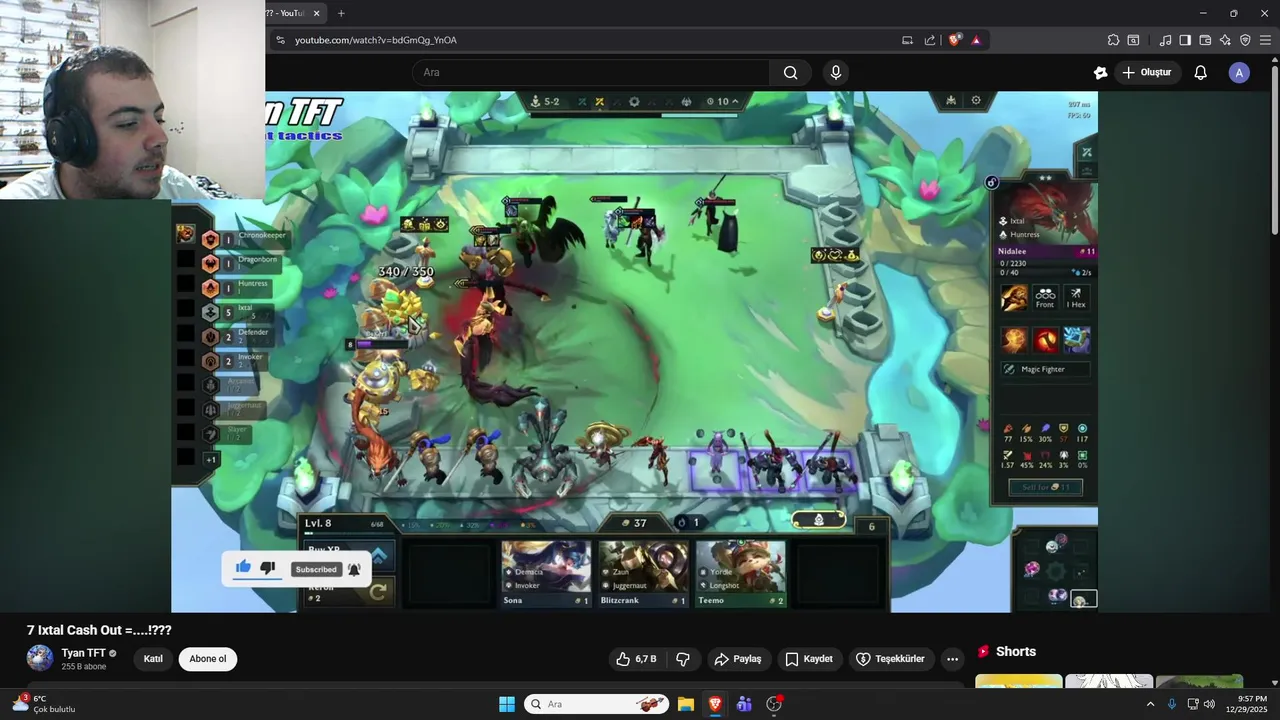The width and height of the screenshot is (1280, 720).
Task: Click the 'Sell for' button in Nidalee panel
Action: click(1046, 487)
